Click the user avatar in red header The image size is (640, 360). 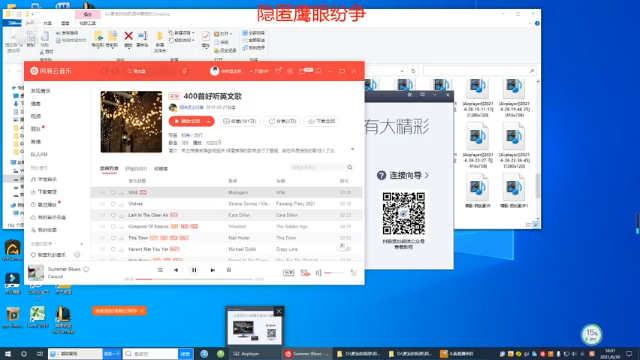[x=214, y=71]
